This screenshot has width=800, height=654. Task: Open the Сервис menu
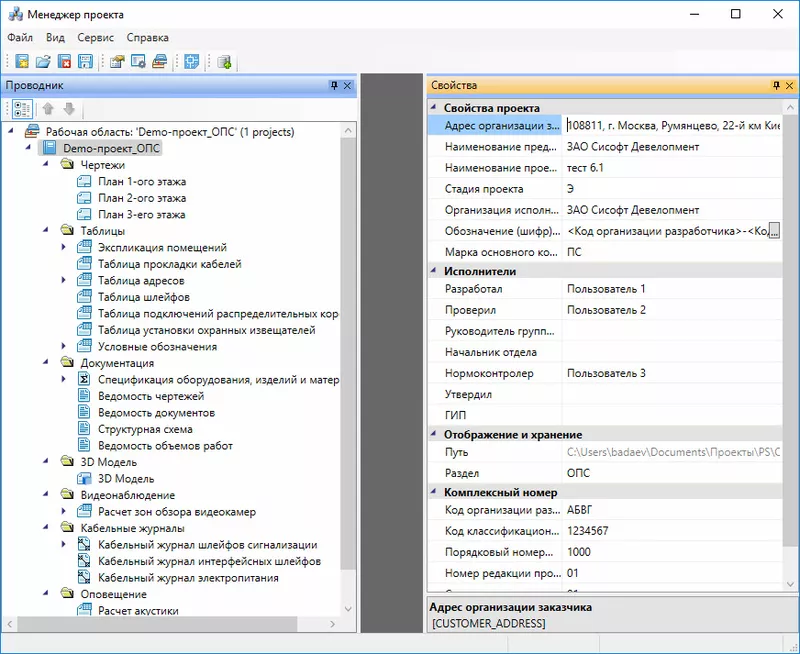(x=95, y=37)
